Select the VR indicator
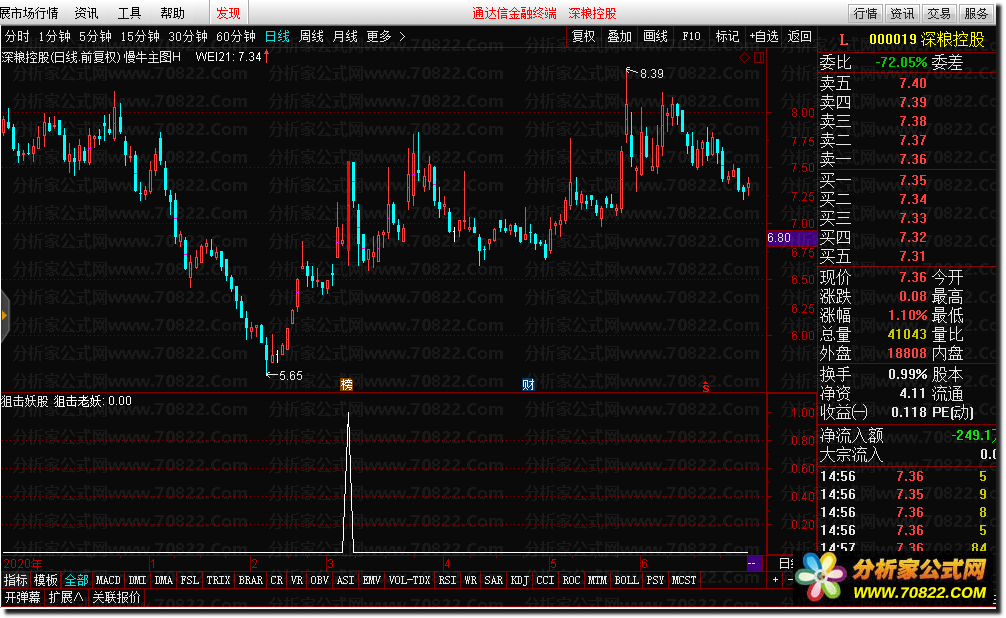 pyautogui.click(x=296, y=580)
